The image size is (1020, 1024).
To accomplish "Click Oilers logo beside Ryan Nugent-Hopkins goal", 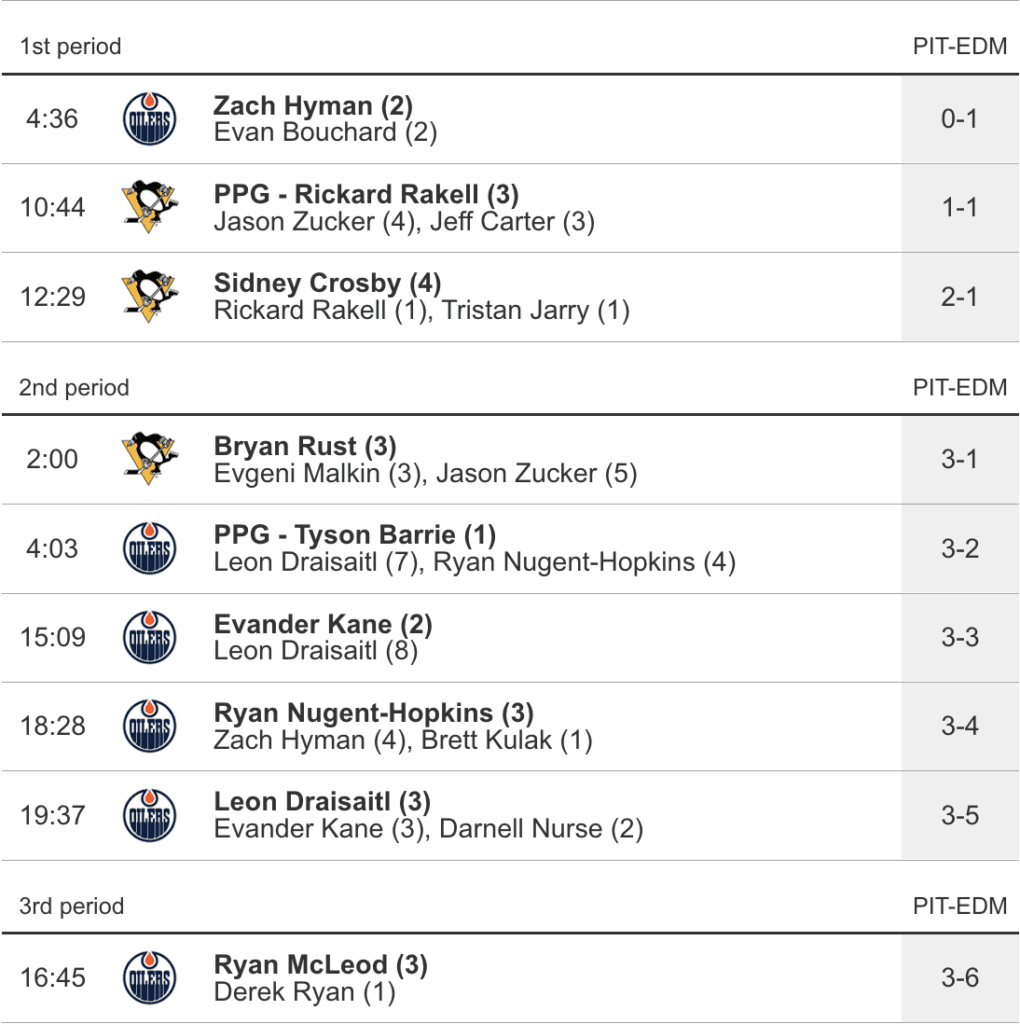I will (x=149, y=727).
